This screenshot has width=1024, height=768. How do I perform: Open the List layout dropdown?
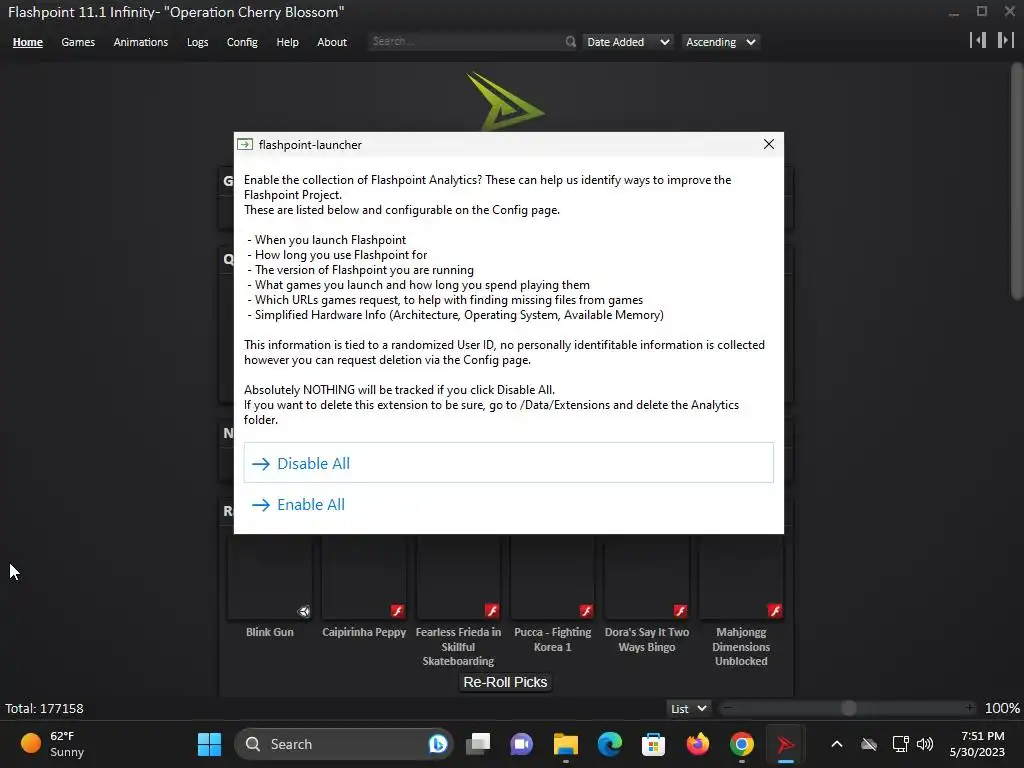(688, 709)
